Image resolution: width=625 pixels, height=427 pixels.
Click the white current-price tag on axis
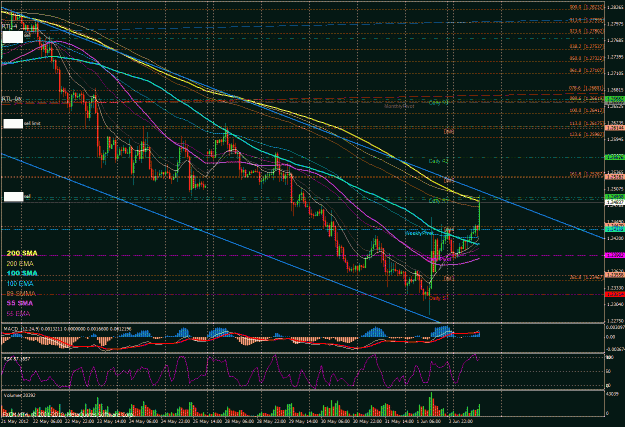615,203
